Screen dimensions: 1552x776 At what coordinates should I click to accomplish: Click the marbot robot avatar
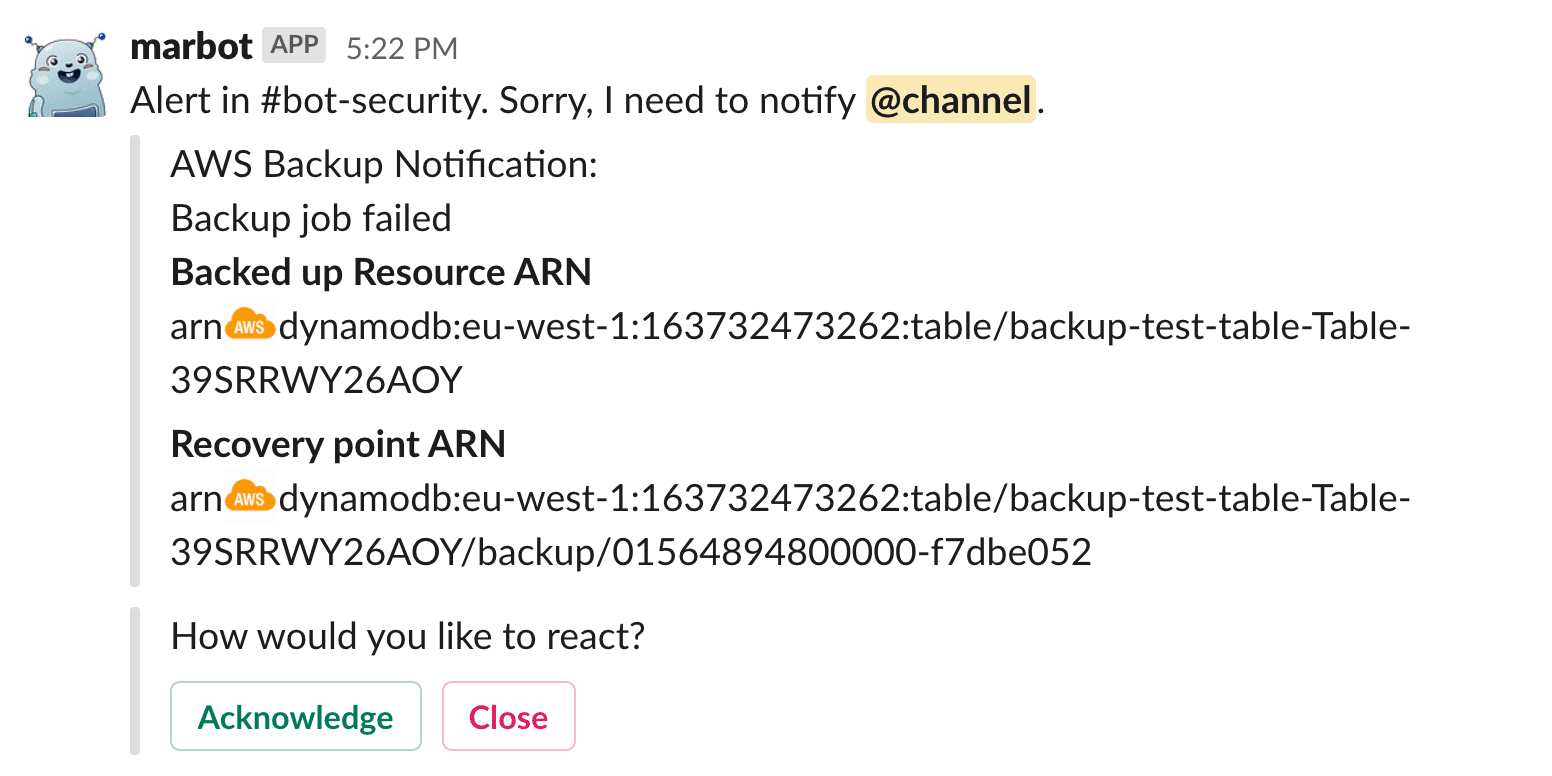coord(66,76)
